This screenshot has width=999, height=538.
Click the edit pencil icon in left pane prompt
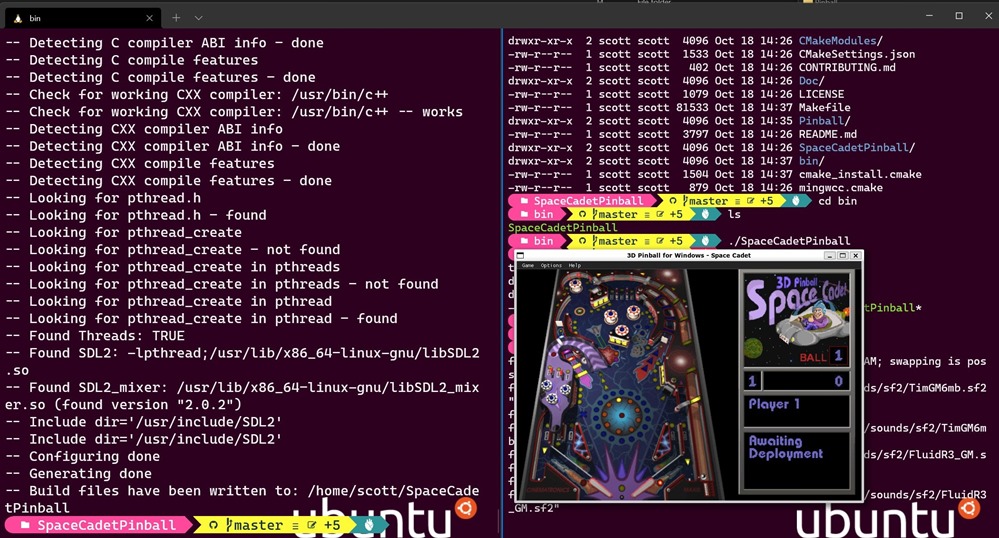pos(312,525)
